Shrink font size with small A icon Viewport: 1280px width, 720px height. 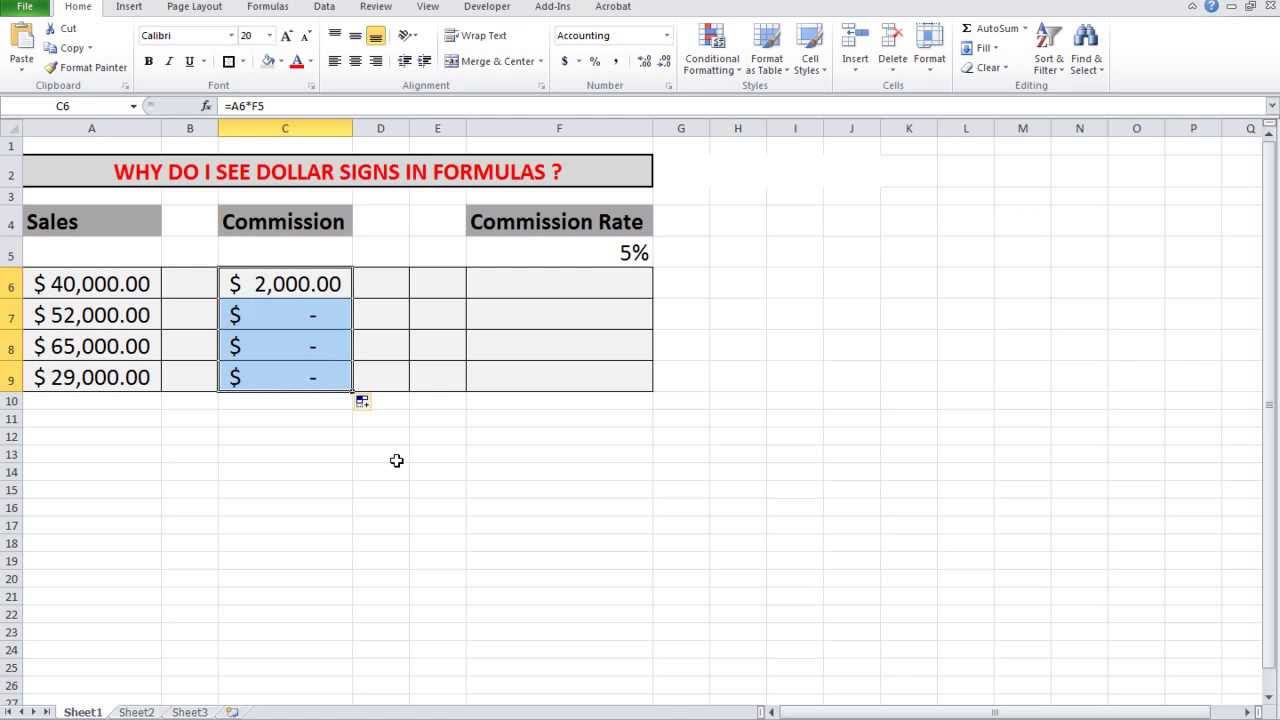pos(307,36)
